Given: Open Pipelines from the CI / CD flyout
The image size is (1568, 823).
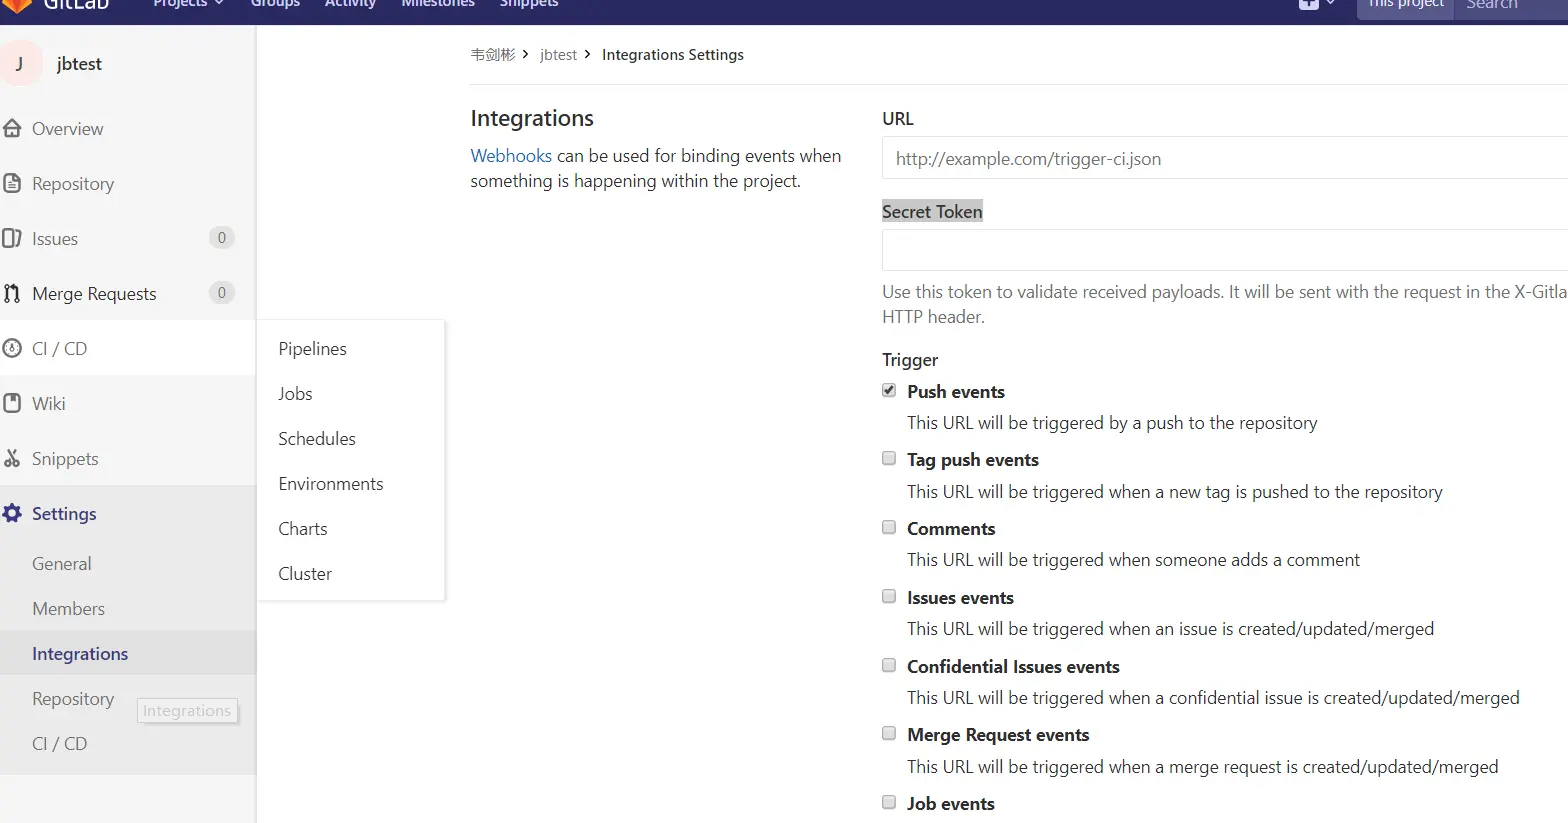Looking at the screenshot, I should coord(312,349).
